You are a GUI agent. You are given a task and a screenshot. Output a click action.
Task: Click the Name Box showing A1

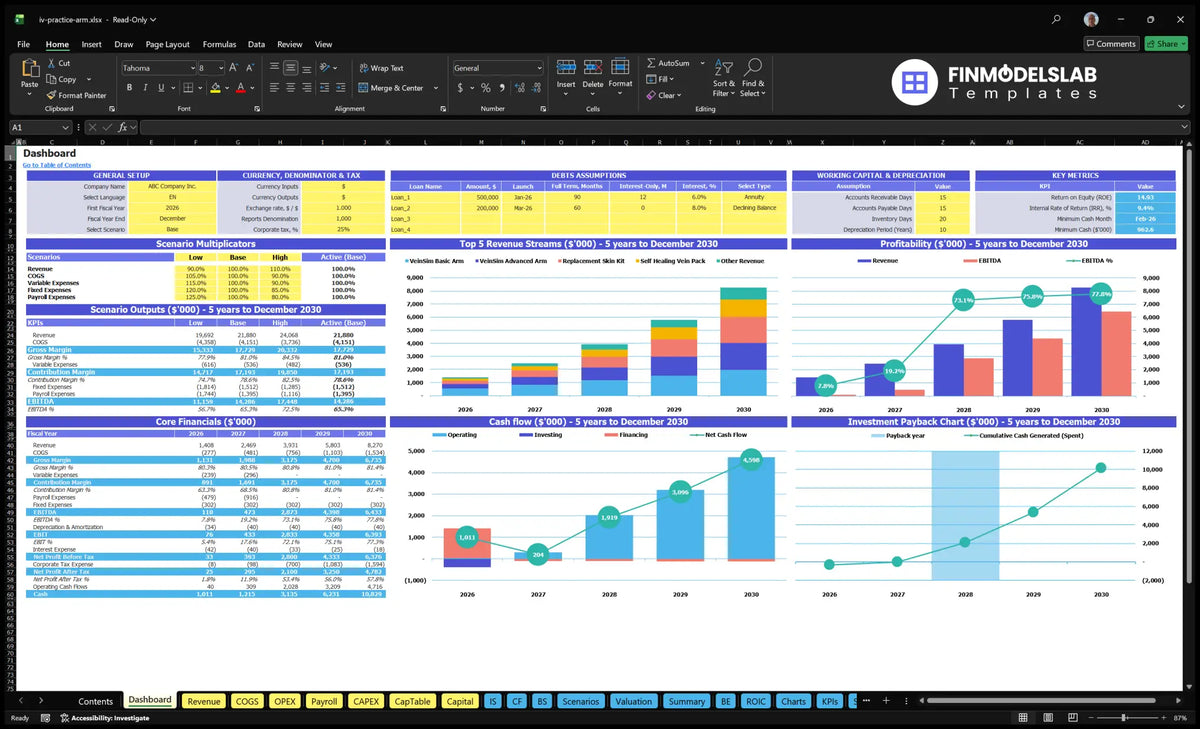(x=40, y=127)
